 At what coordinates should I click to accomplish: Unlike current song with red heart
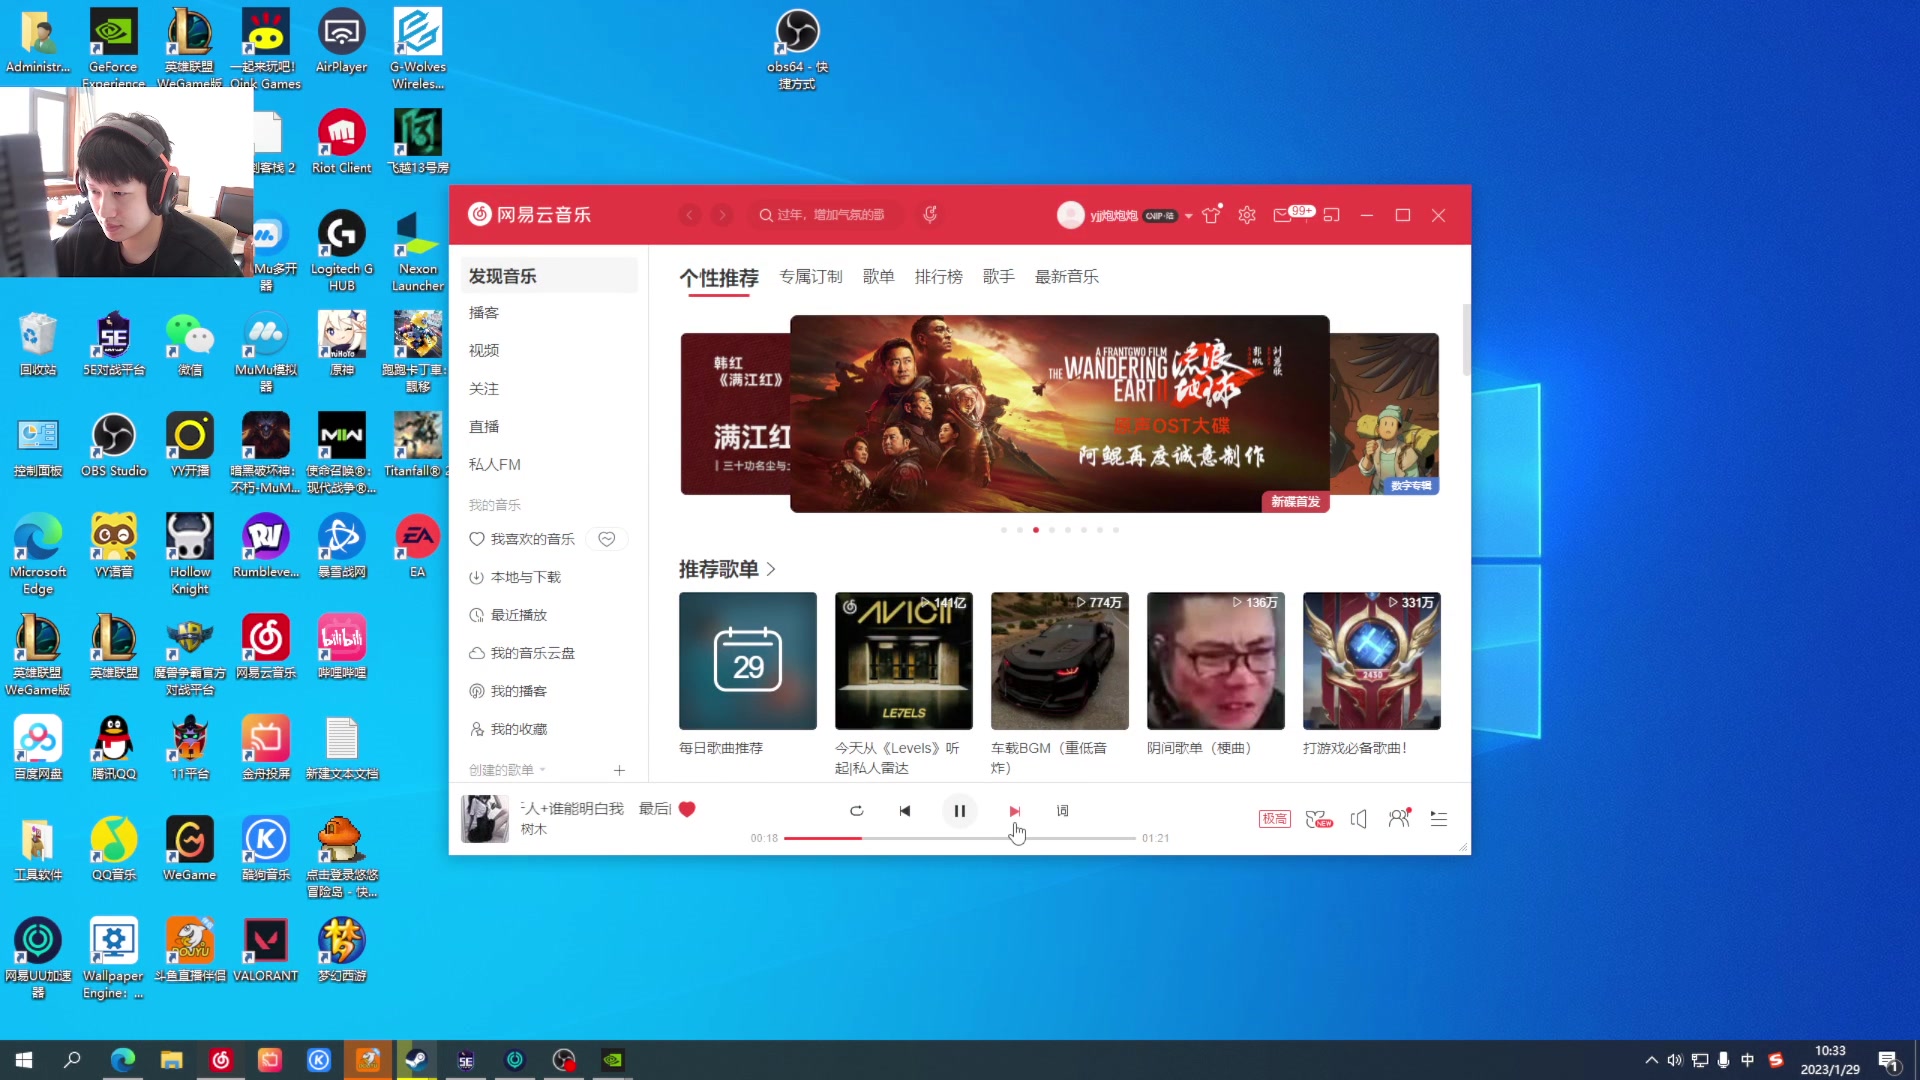click(x=687, y=809)
